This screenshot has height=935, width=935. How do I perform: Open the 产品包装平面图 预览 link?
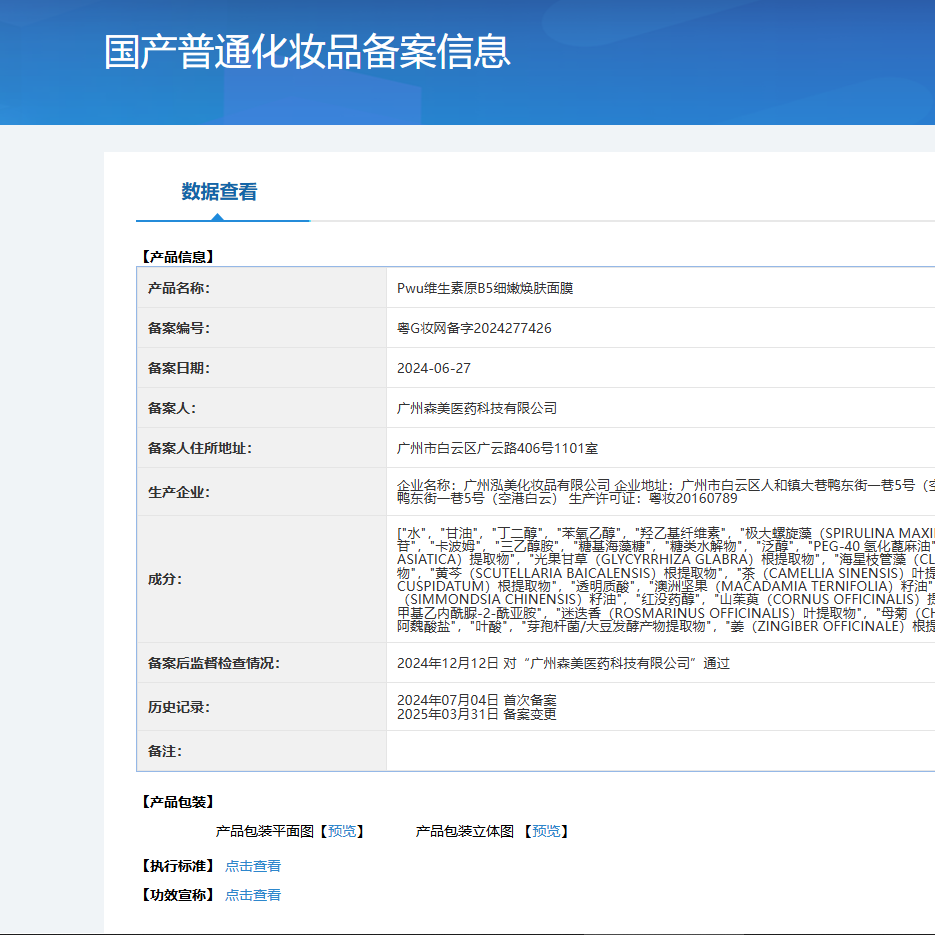coord(343,830)
